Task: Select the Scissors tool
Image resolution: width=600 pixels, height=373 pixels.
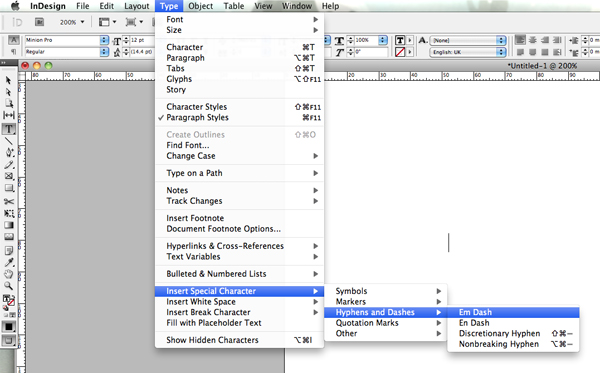Action: tap(8, 201)
